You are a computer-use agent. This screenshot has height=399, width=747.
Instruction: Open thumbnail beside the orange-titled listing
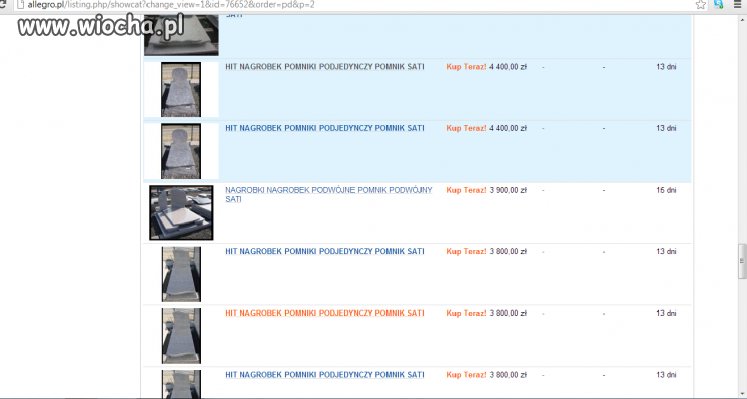181,336
